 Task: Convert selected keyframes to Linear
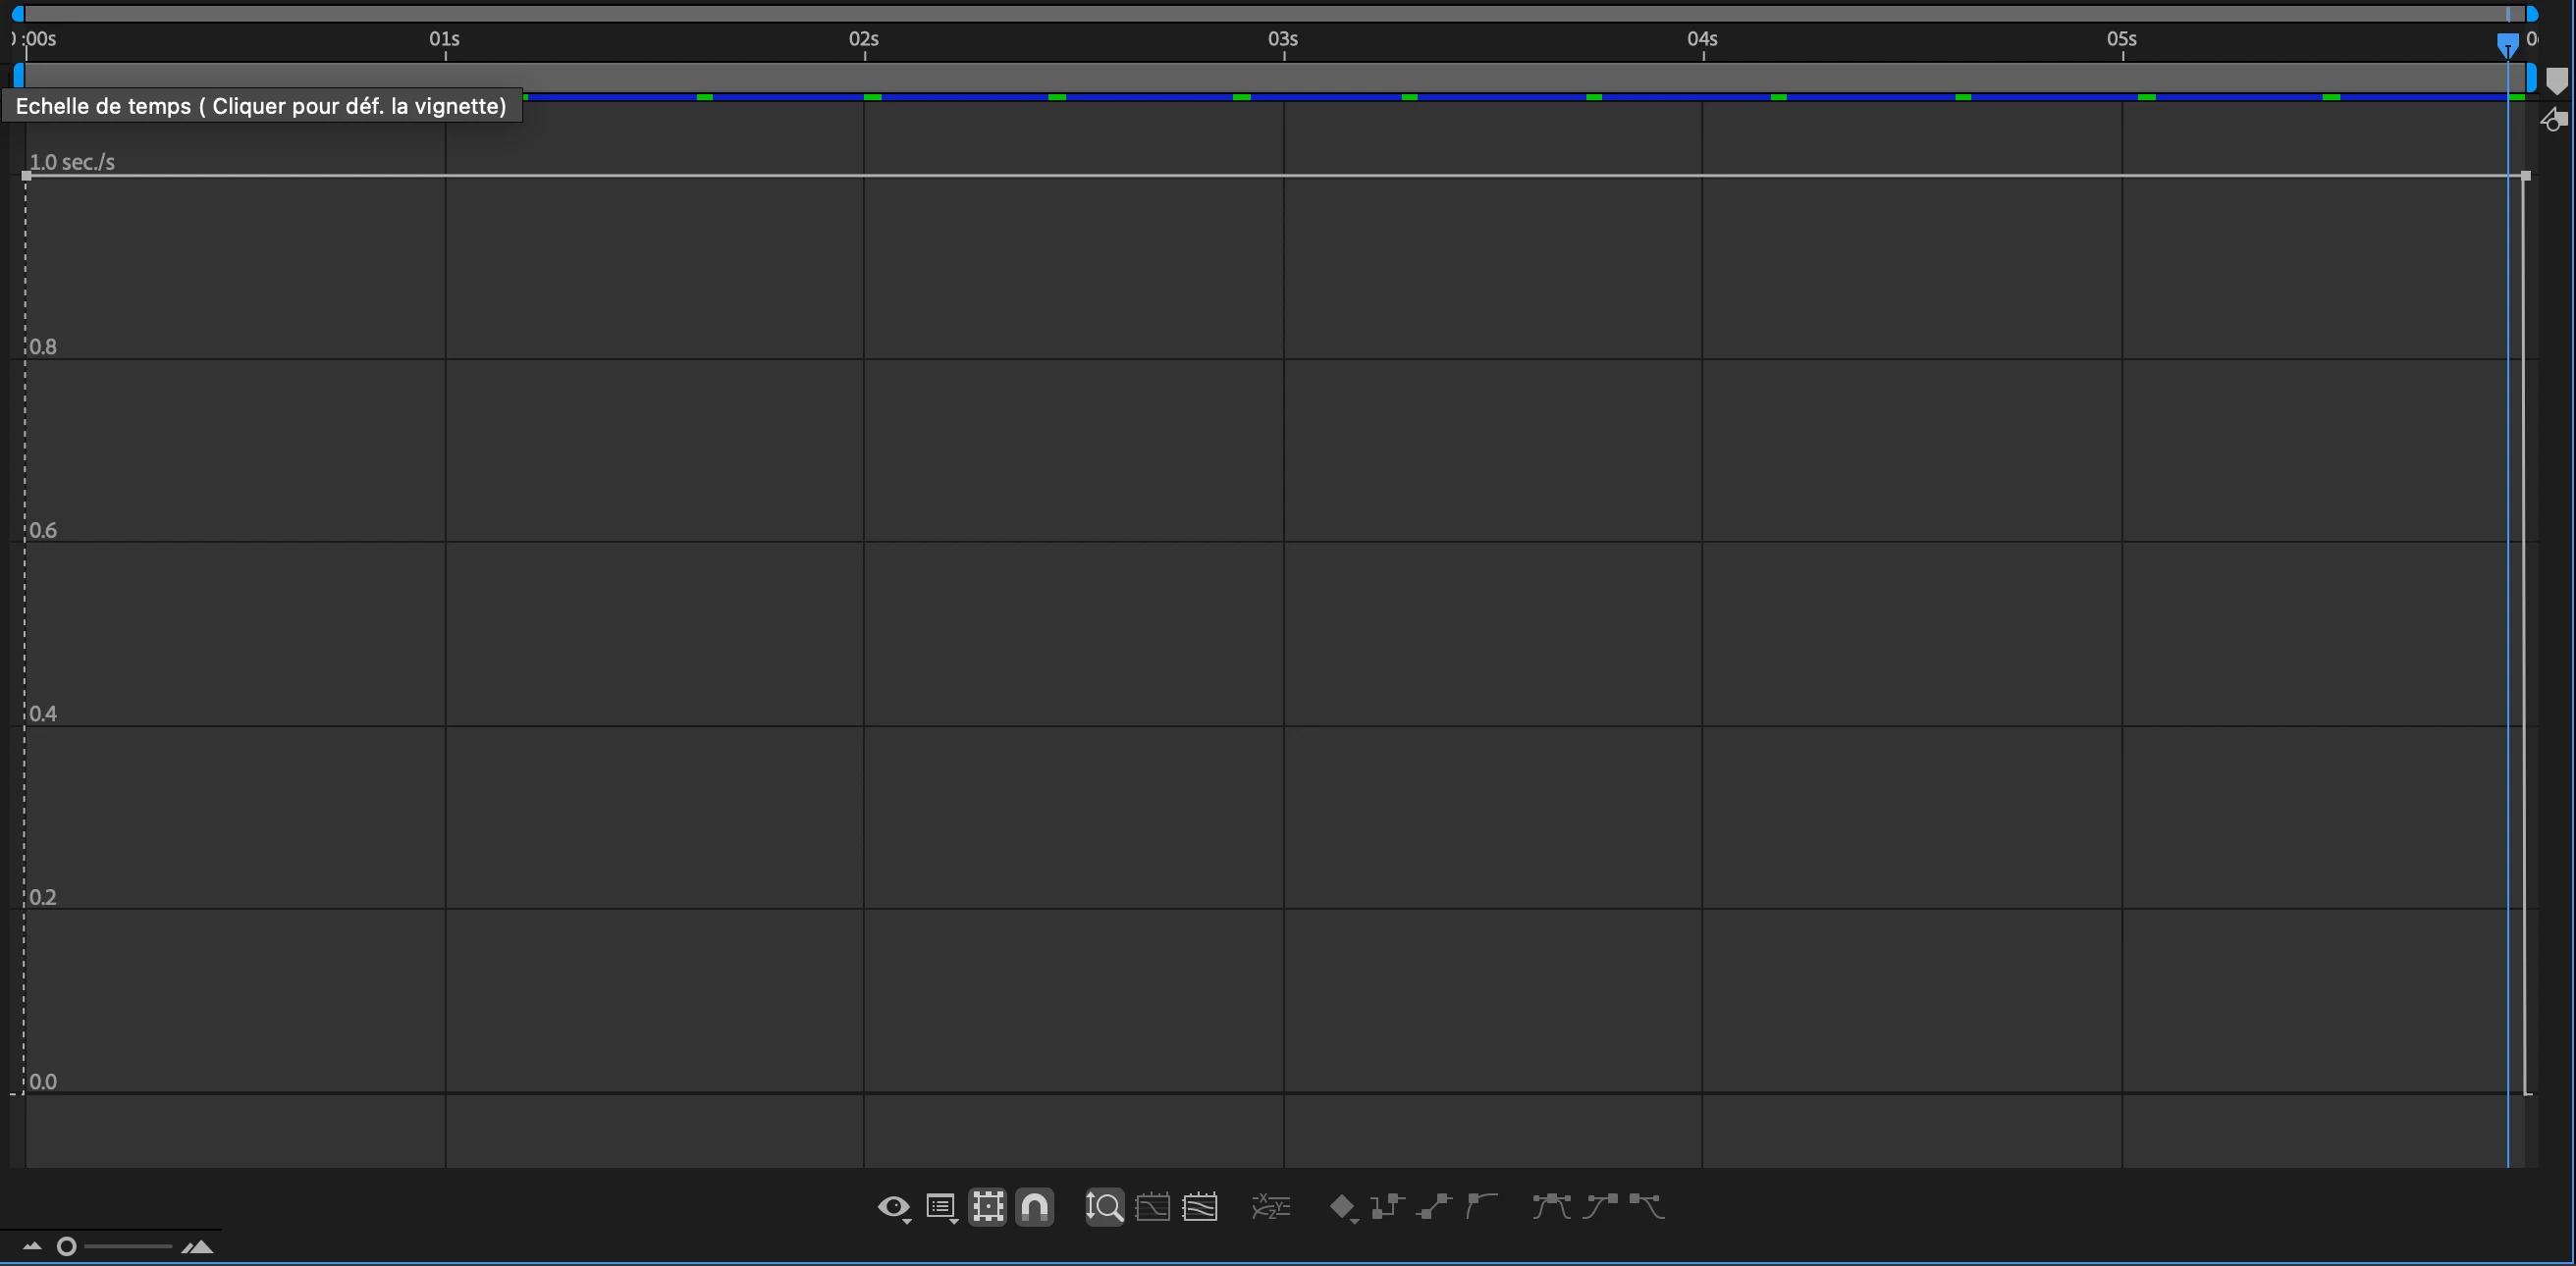coord(1434,1207)
